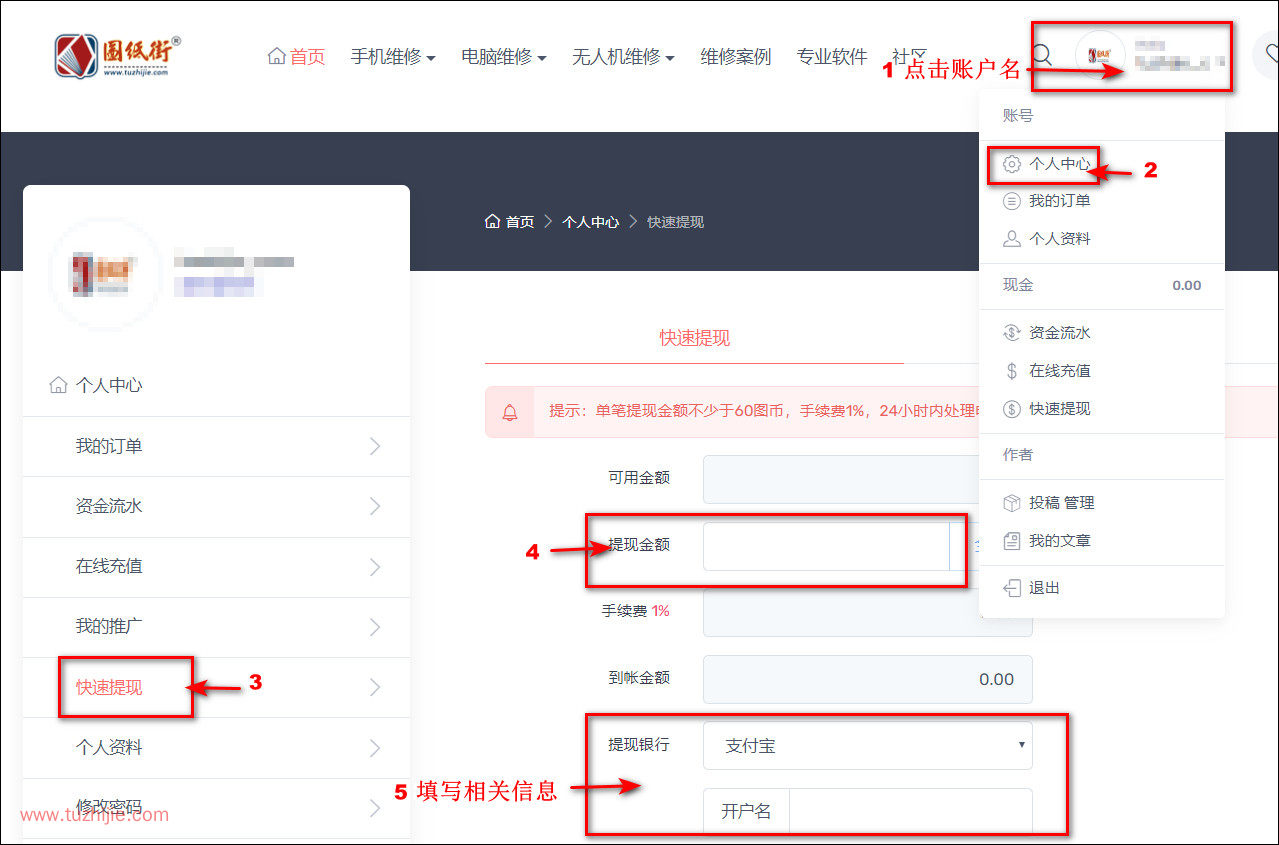Click the gear icon beside 个人中心

1012,164
